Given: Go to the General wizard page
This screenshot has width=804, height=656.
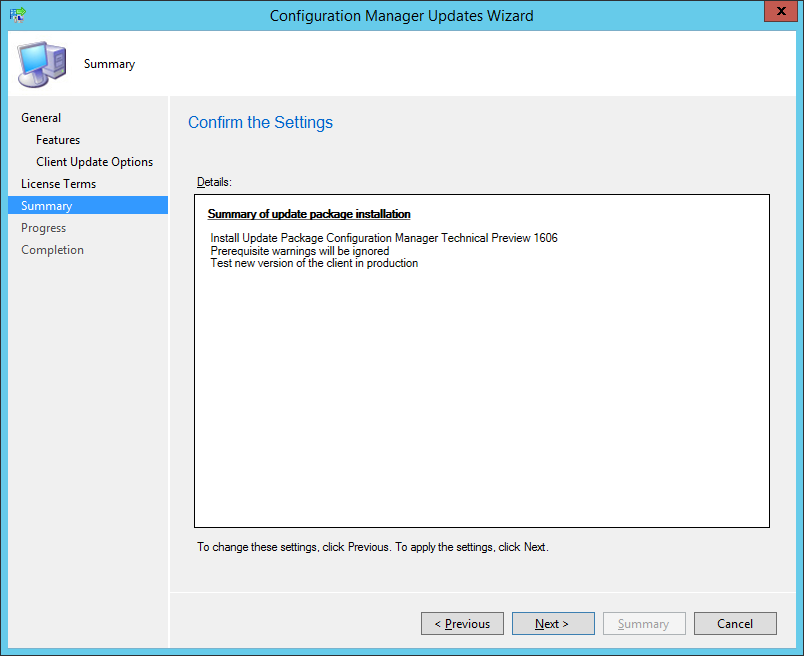Looking at the screenshot, I should coord(41,118).
